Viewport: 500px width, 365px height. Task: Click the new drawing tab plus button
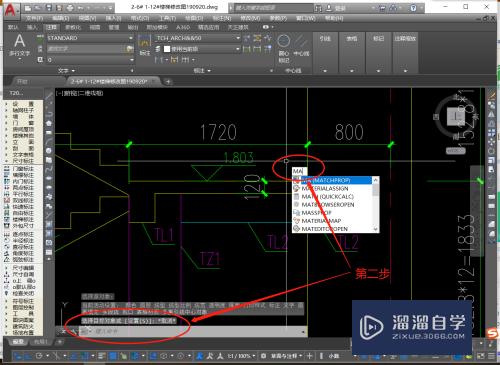click(168, 81)
